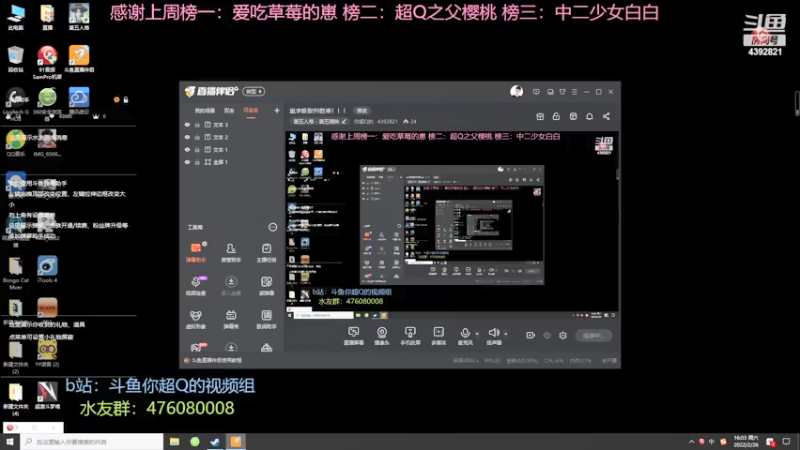Click the start-stream button at bottom right
Viewport: 800px width, 450px height.
[593, 336]
